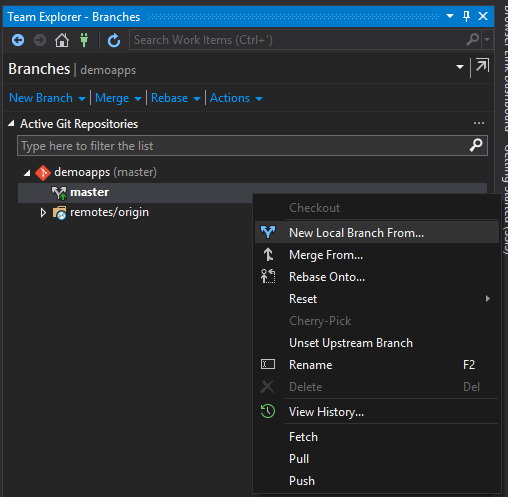508x497 pixels.
Task: Click the Refresh icon in toolbar
Action: tap(114, 40)
